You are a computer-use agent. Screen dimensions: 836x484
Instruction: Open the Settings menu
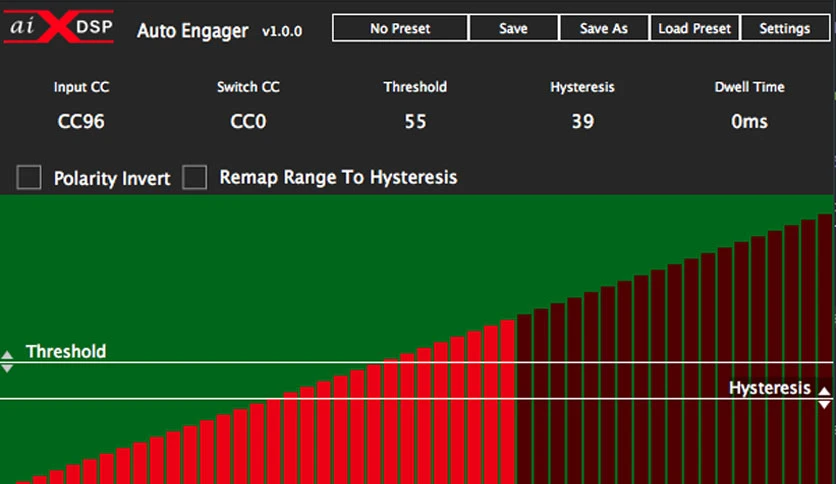(x=784, y=28)
